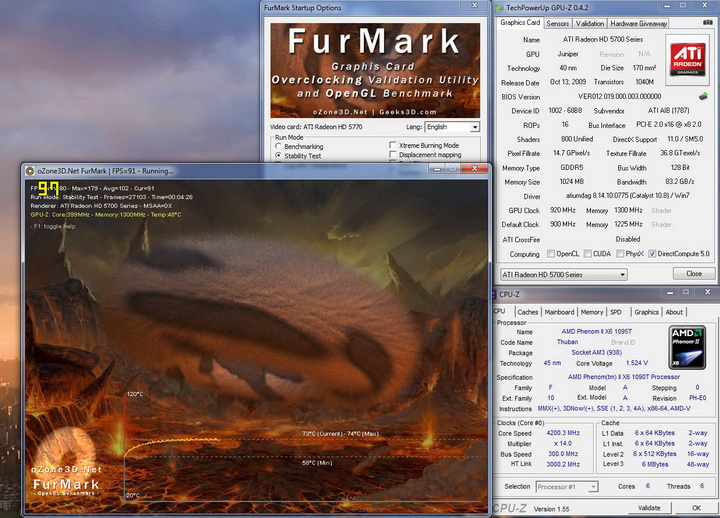
Task: Close the running FurMark stability window
Action: click(x=474, y=169)
